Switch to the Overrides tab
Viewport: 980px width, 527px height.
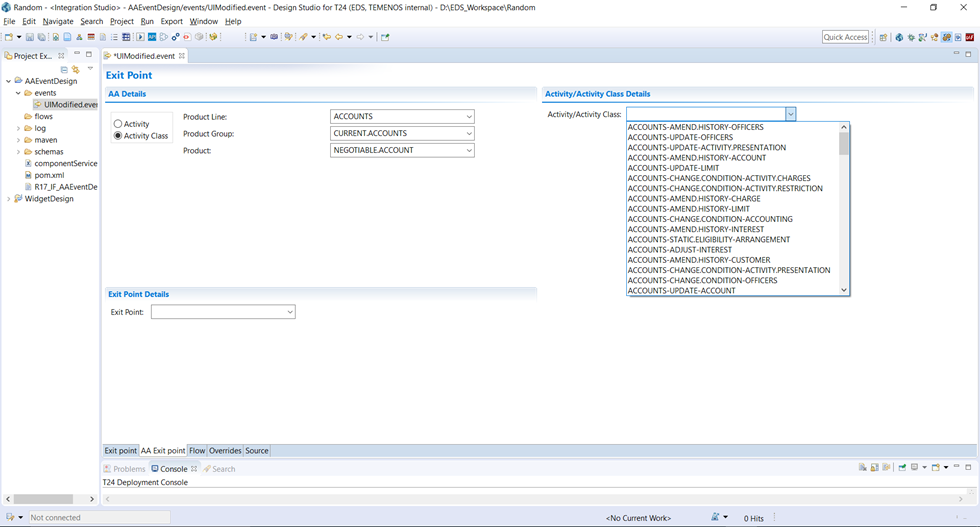point(225,451)
